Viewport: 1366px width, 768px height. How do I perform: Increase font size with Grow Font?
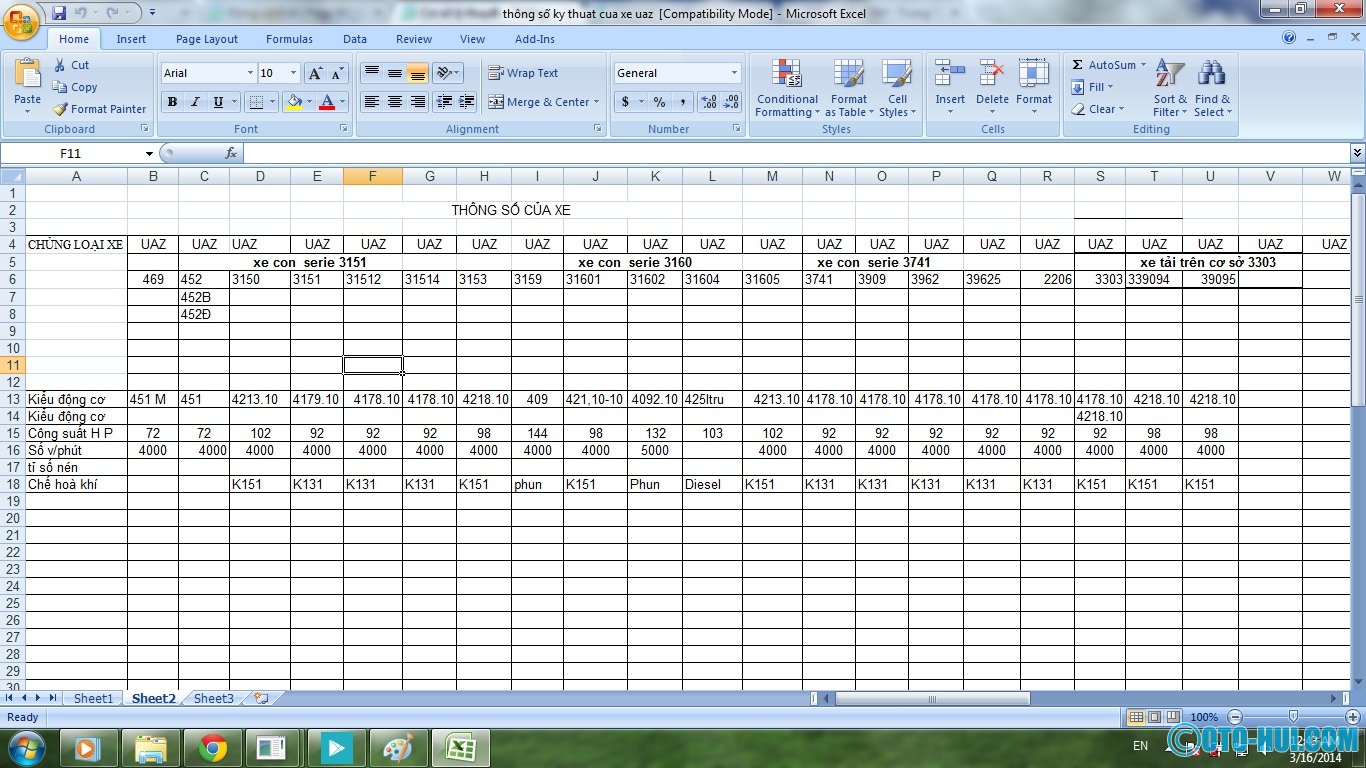[315, 73]
